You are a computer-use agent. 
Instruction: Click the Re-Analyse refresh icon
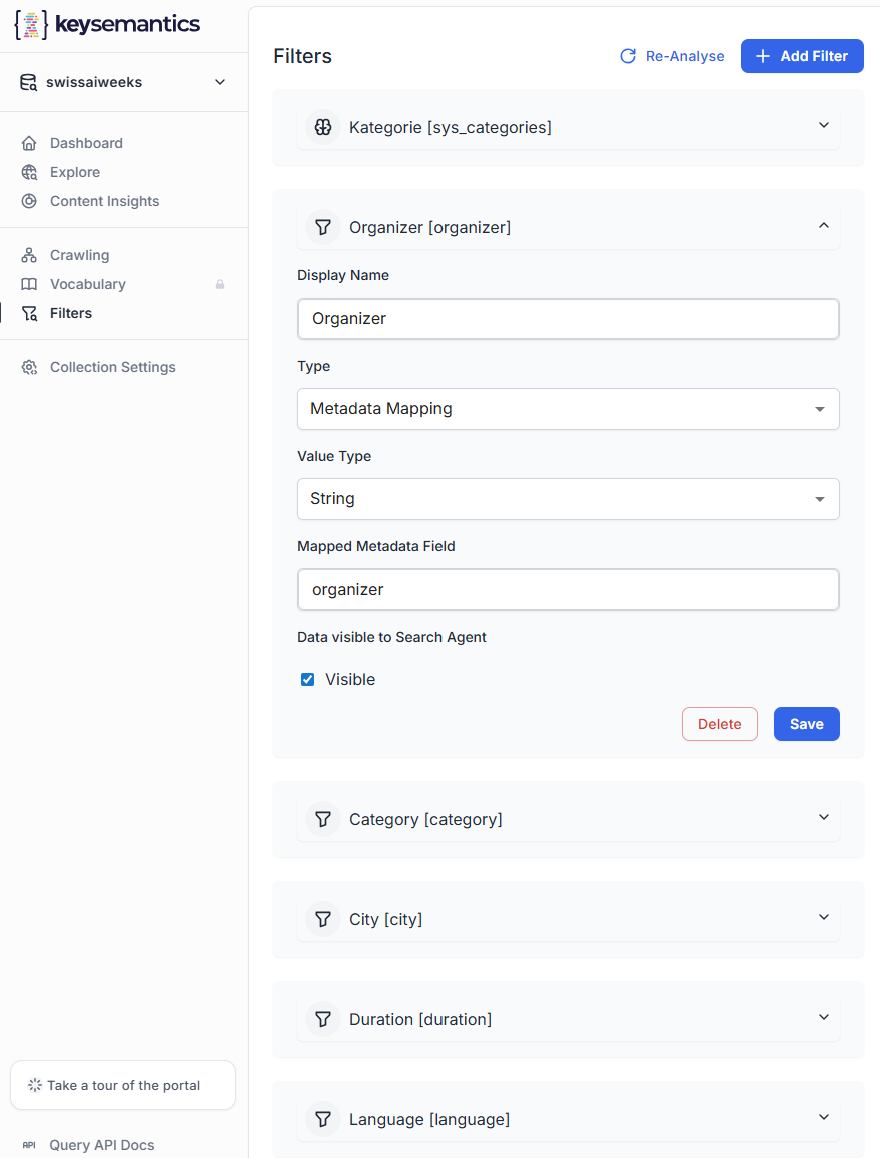click(628, 56)
